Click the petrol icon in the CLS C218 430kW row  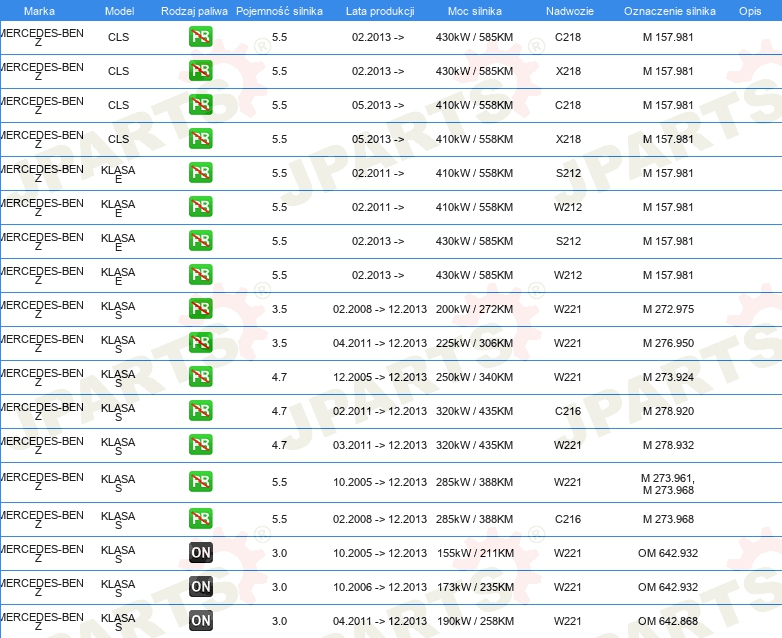200,37
